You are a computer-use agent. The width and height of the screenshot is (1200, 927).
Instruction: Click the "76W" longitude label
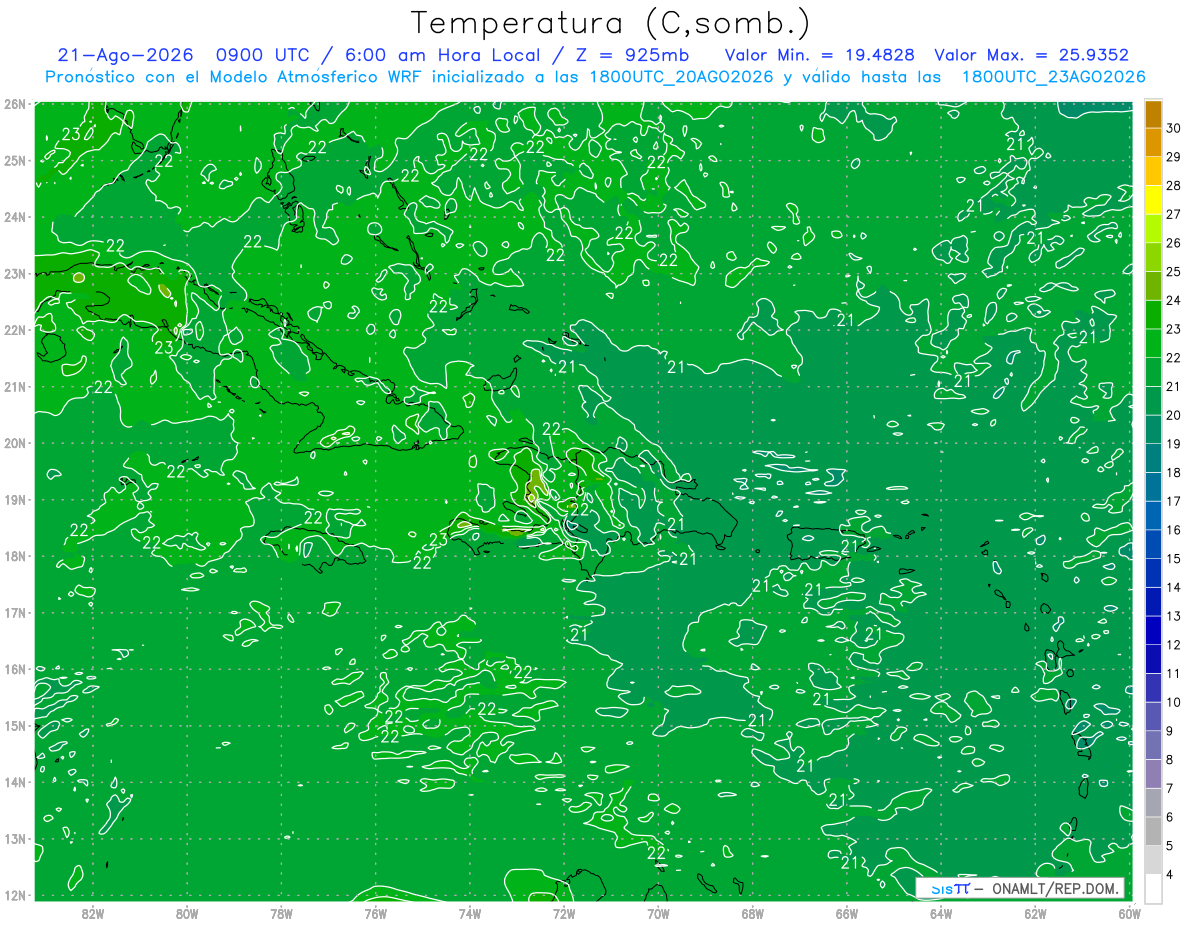click(375, 912)
